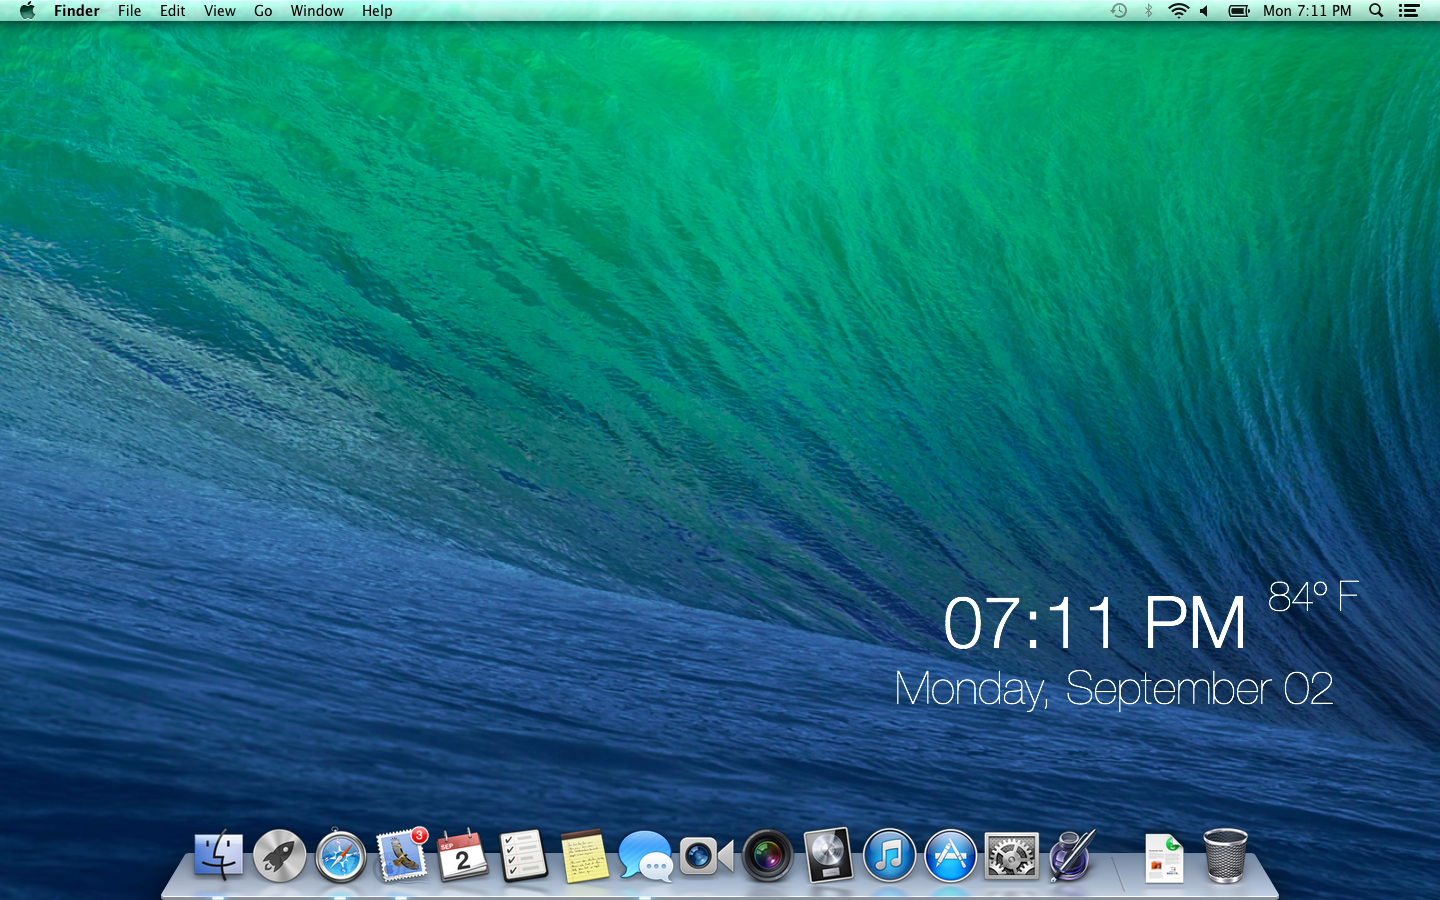Open Spotlight search magnifier

1376,11
